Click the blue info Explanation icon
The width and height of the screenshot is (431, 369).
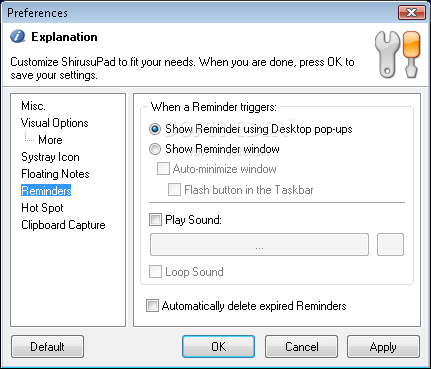[x=17, y=36]
